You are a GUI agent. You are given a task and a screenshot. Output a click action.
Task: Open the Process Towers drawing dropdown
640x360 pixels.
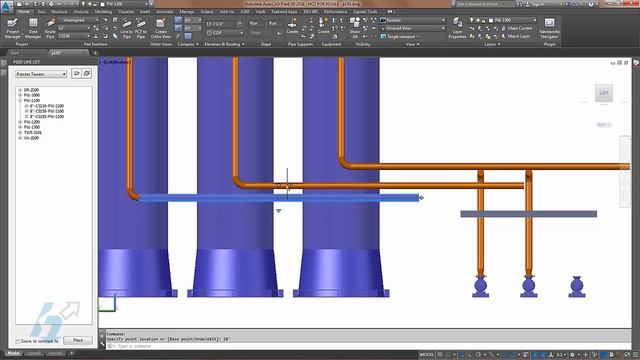41,74
